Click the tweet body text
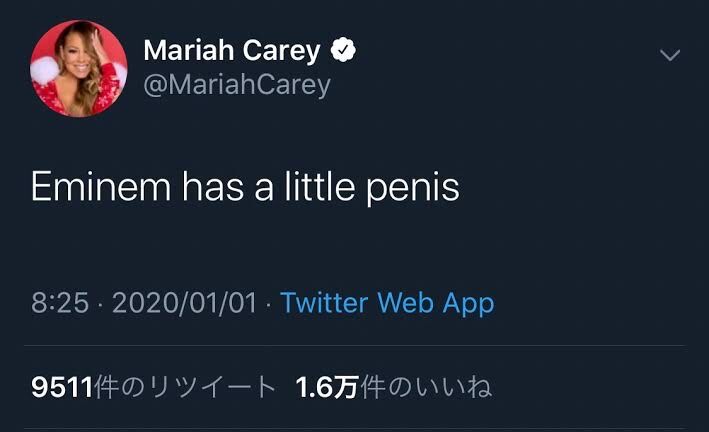The image size is (709, 432). (246, 187)
